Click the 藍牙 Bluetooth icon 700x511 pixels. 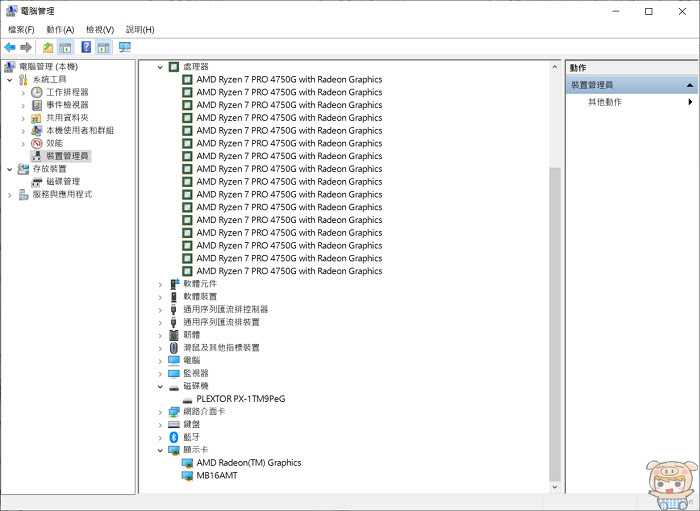[174, 437]
